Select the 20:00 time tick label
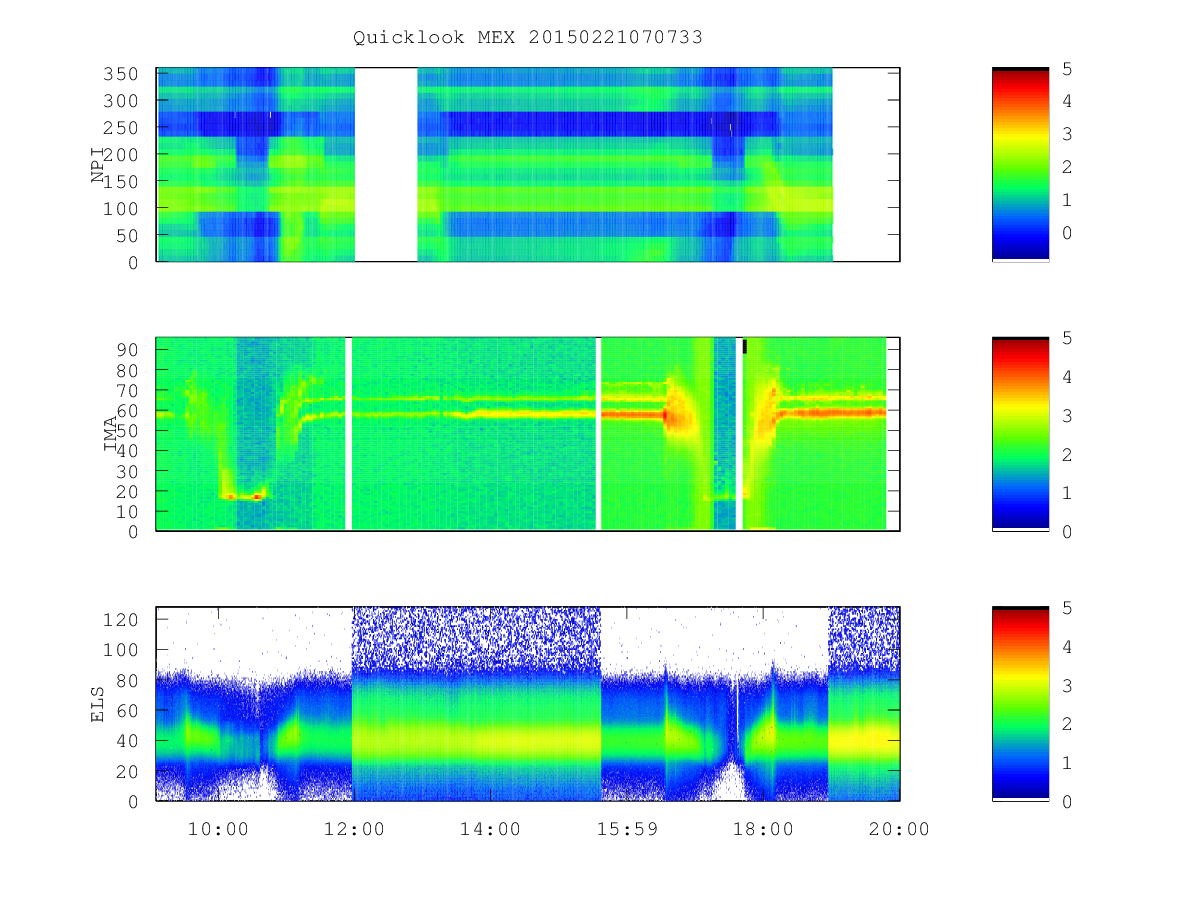1200x900 pixels. click(x=900, y=828)
